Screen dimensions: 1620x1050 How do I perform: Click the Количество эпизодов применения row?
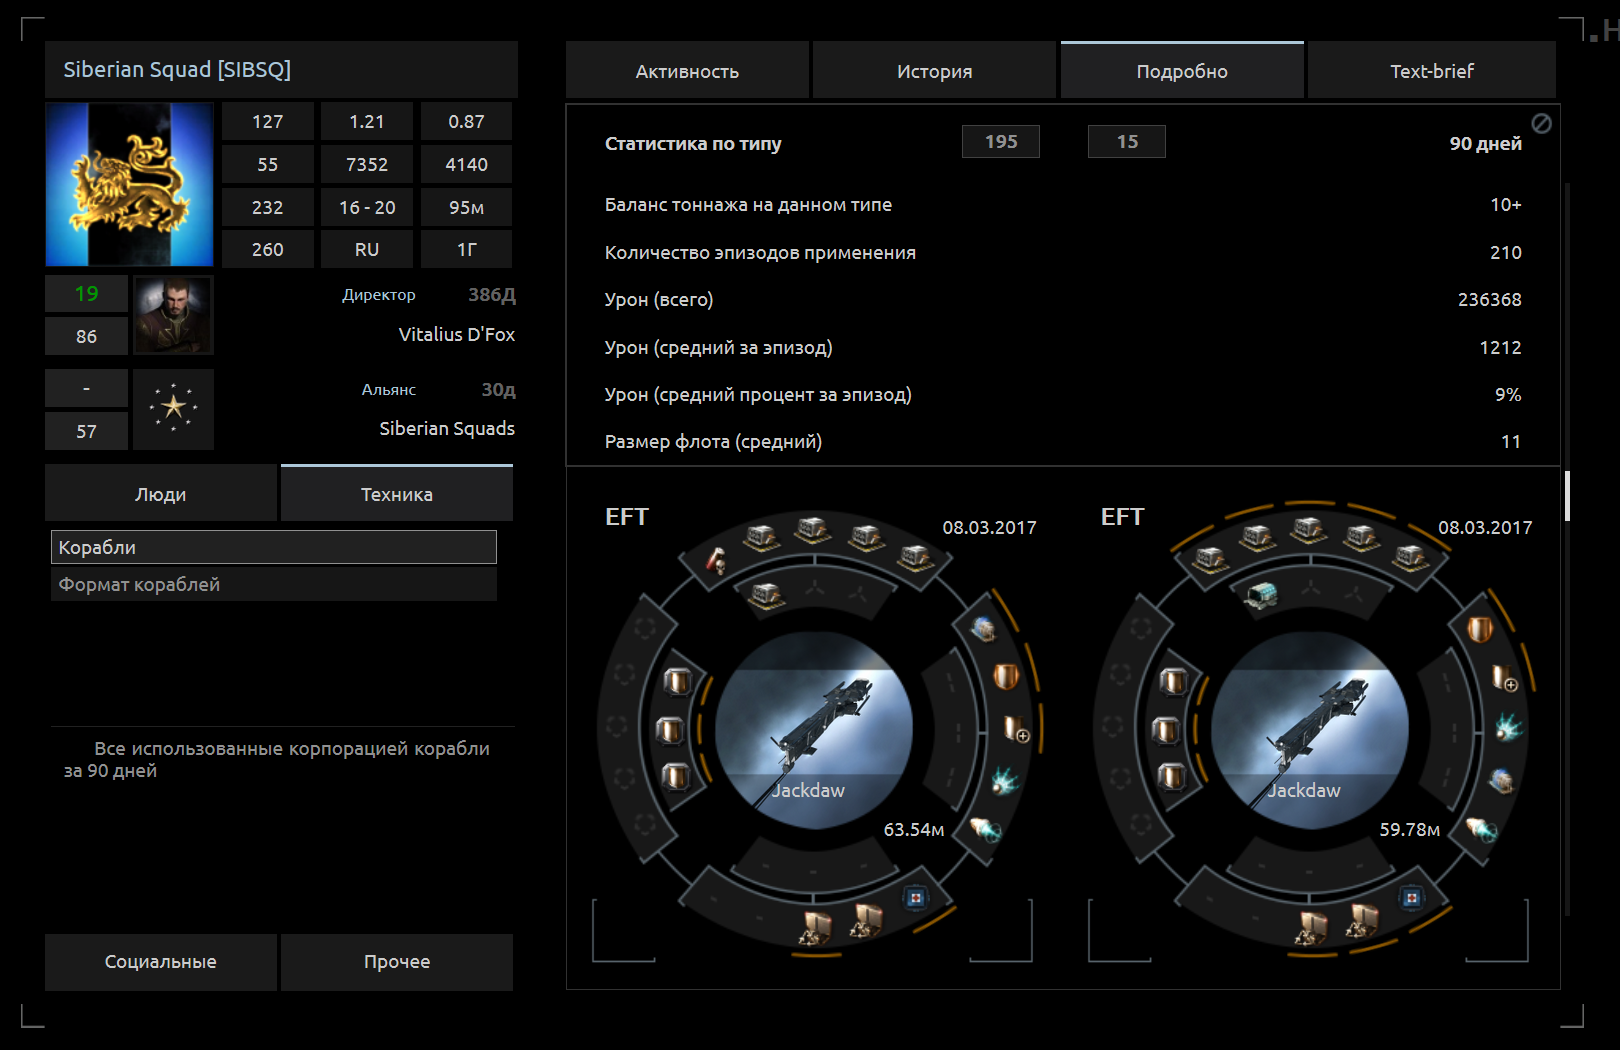point(1063,252)
